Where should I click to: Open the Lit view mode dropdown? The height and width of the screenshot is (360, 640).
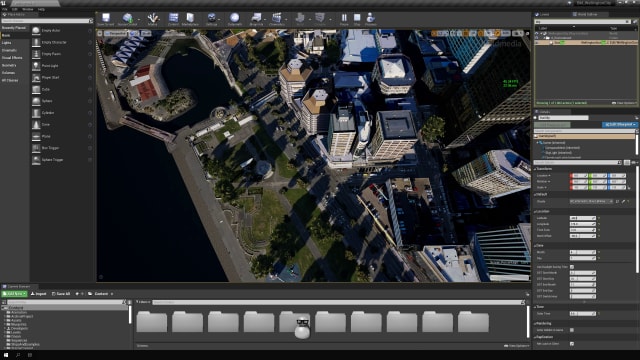click(x=134, y=33)
